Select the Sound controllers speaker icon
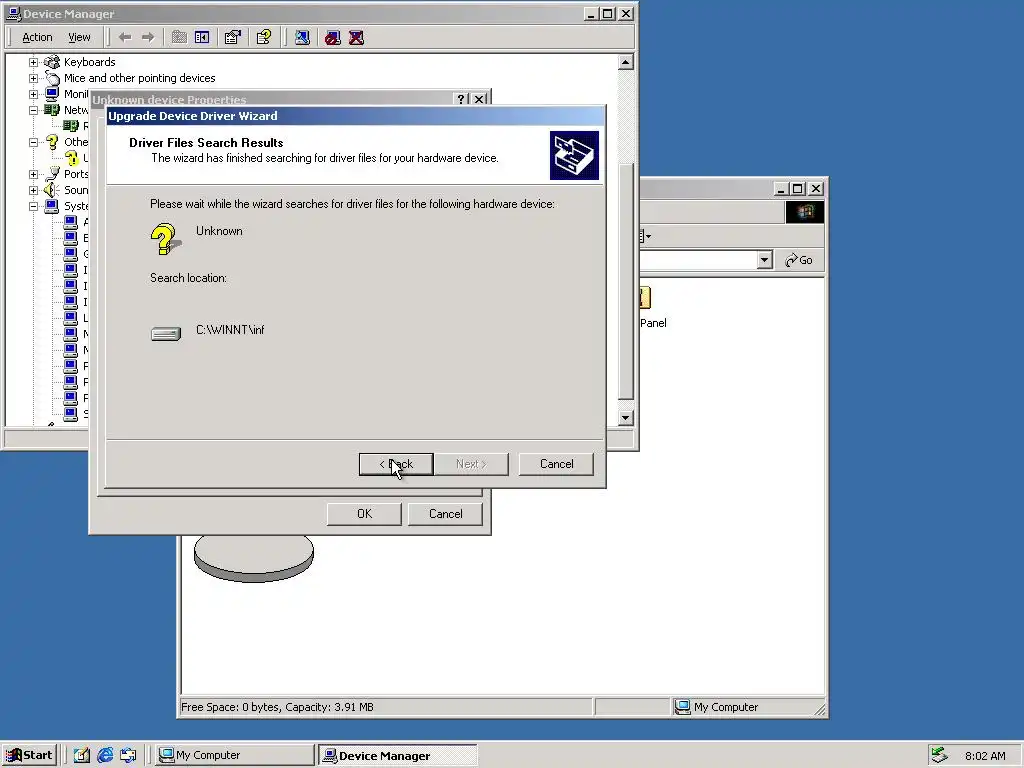 click(x=52, y=190)
